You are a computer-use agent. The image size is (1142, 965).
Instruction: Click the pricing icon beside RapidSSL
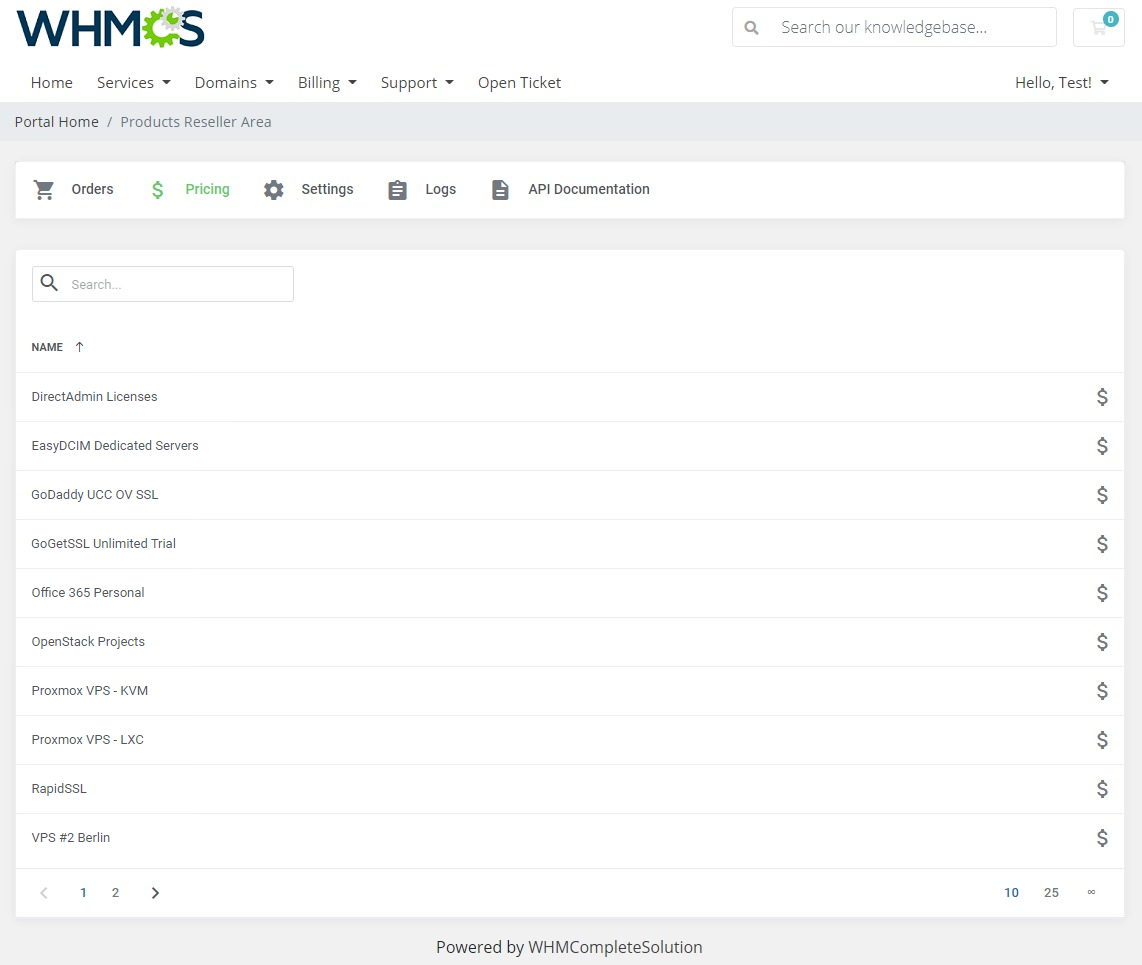point(1103,788)
